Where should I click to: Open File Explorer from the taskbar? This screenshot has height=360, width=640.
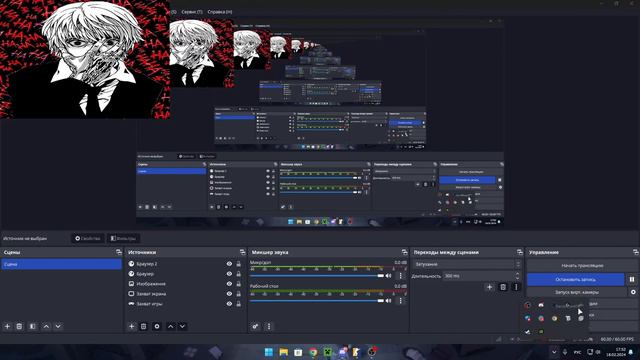click(283, 352)
